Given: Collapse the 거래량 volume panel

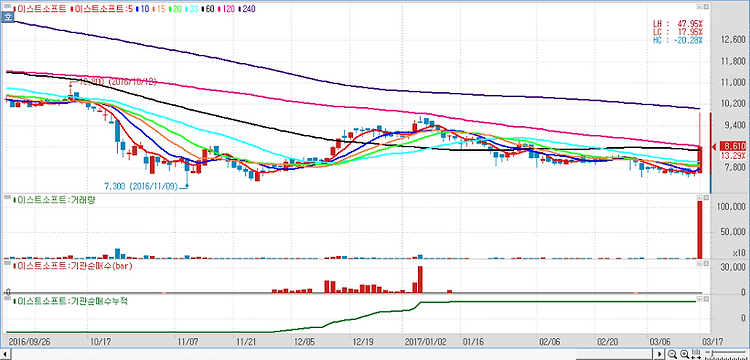Looking at the screenshot, I should (x=700, y=197).
